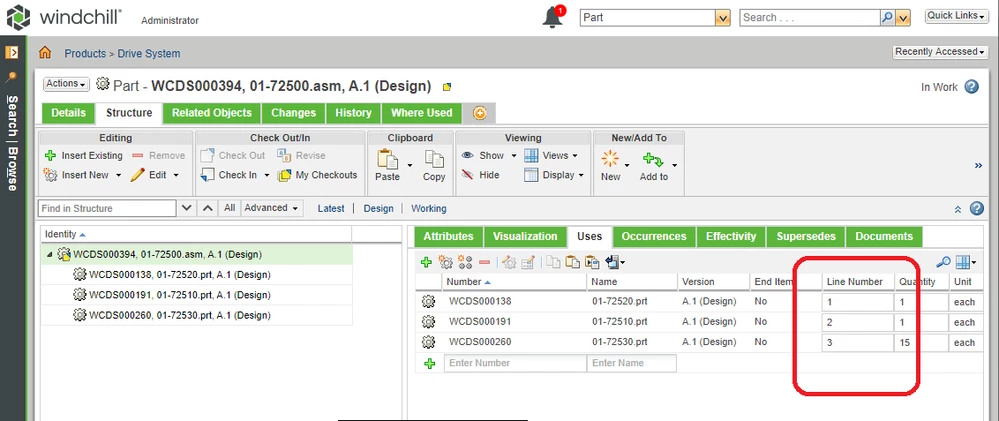Collapse the ribbon with double-chevron up icon
The width and height of the screenshot is (999, 421).
click(x=958, y=209)
